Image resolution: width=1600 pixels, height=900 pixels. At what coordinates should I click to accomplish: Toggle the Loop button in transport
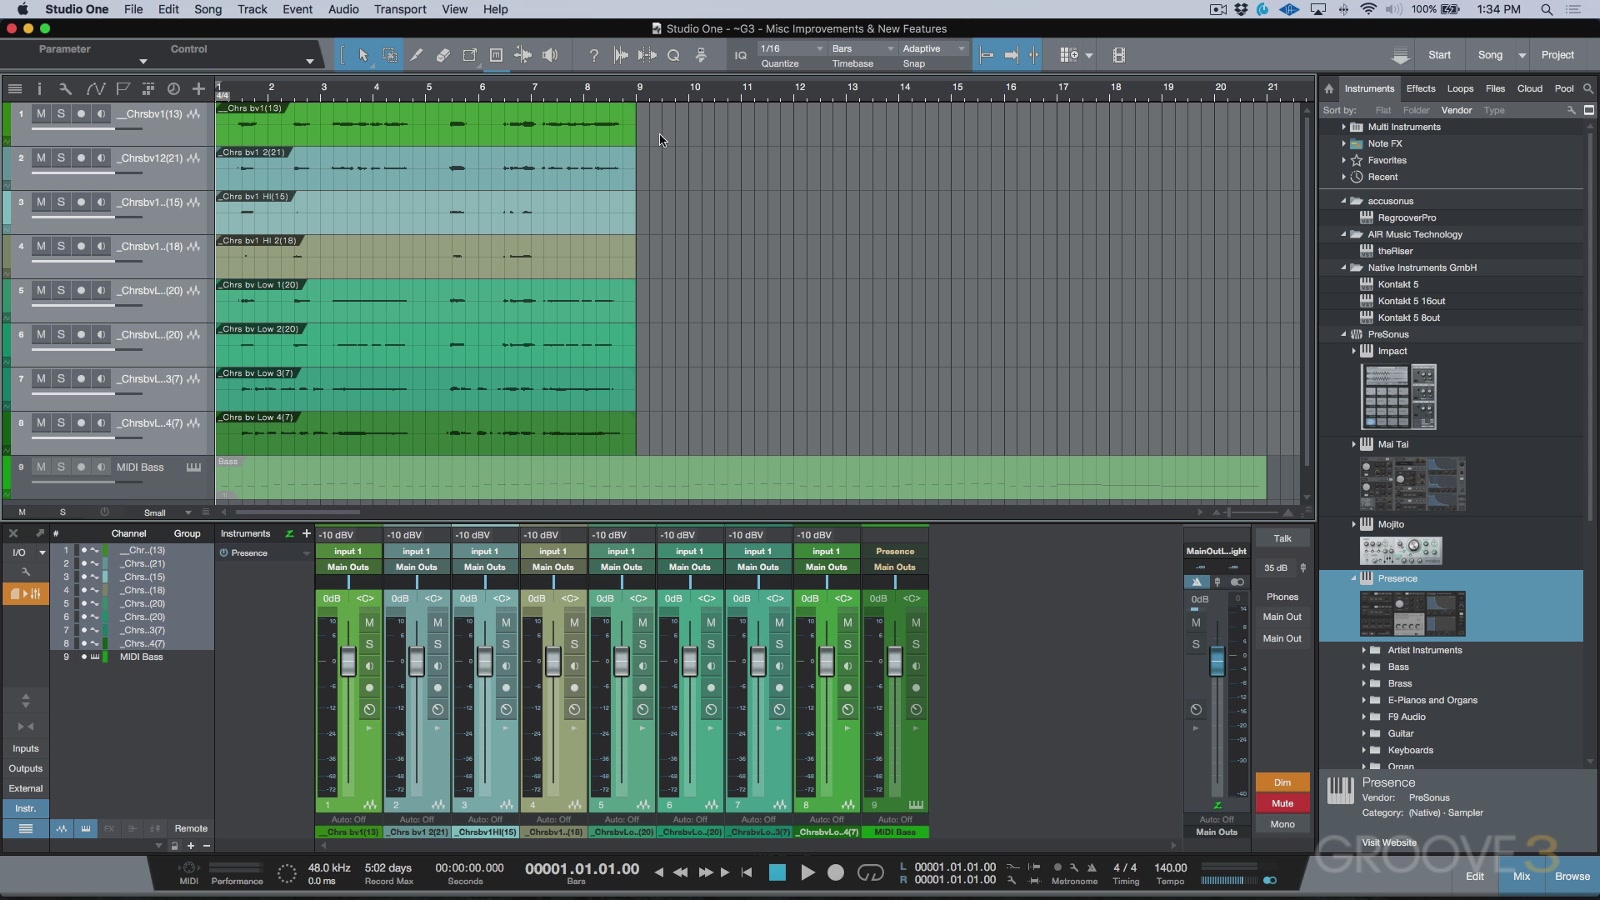870,872
